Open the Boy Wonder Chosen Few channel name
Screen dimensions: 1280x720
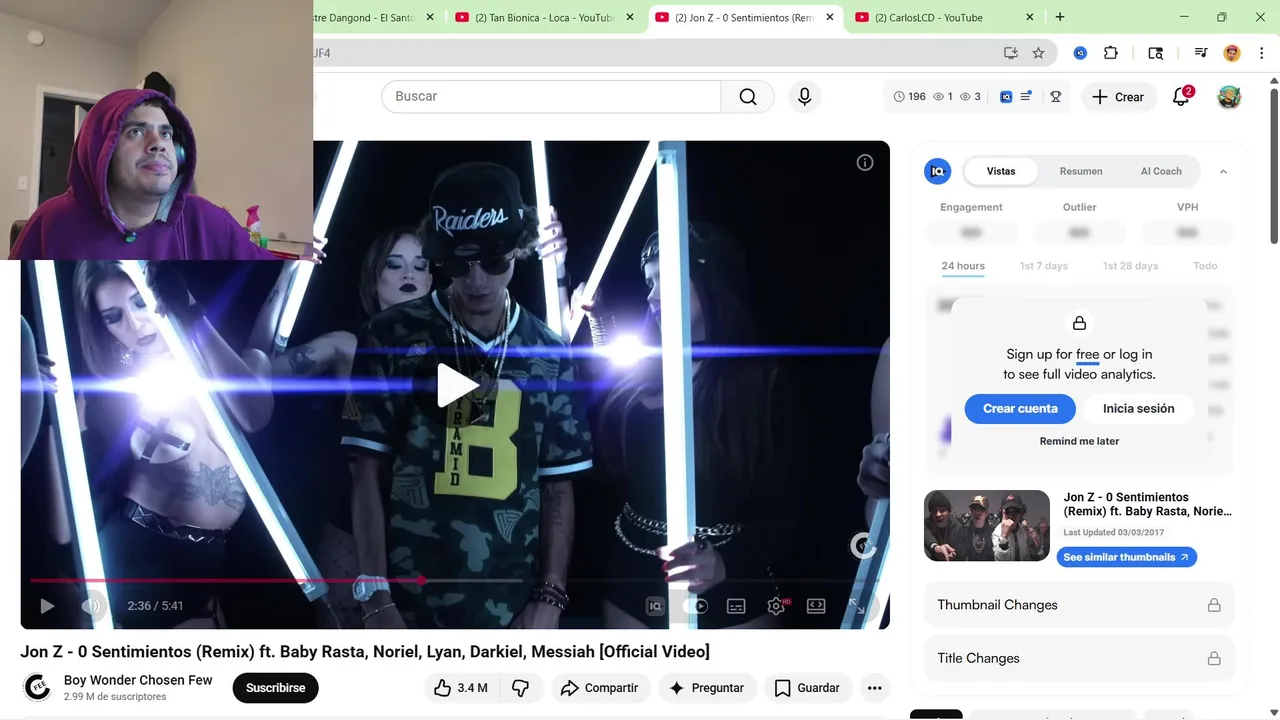click(x=138, y=680)
